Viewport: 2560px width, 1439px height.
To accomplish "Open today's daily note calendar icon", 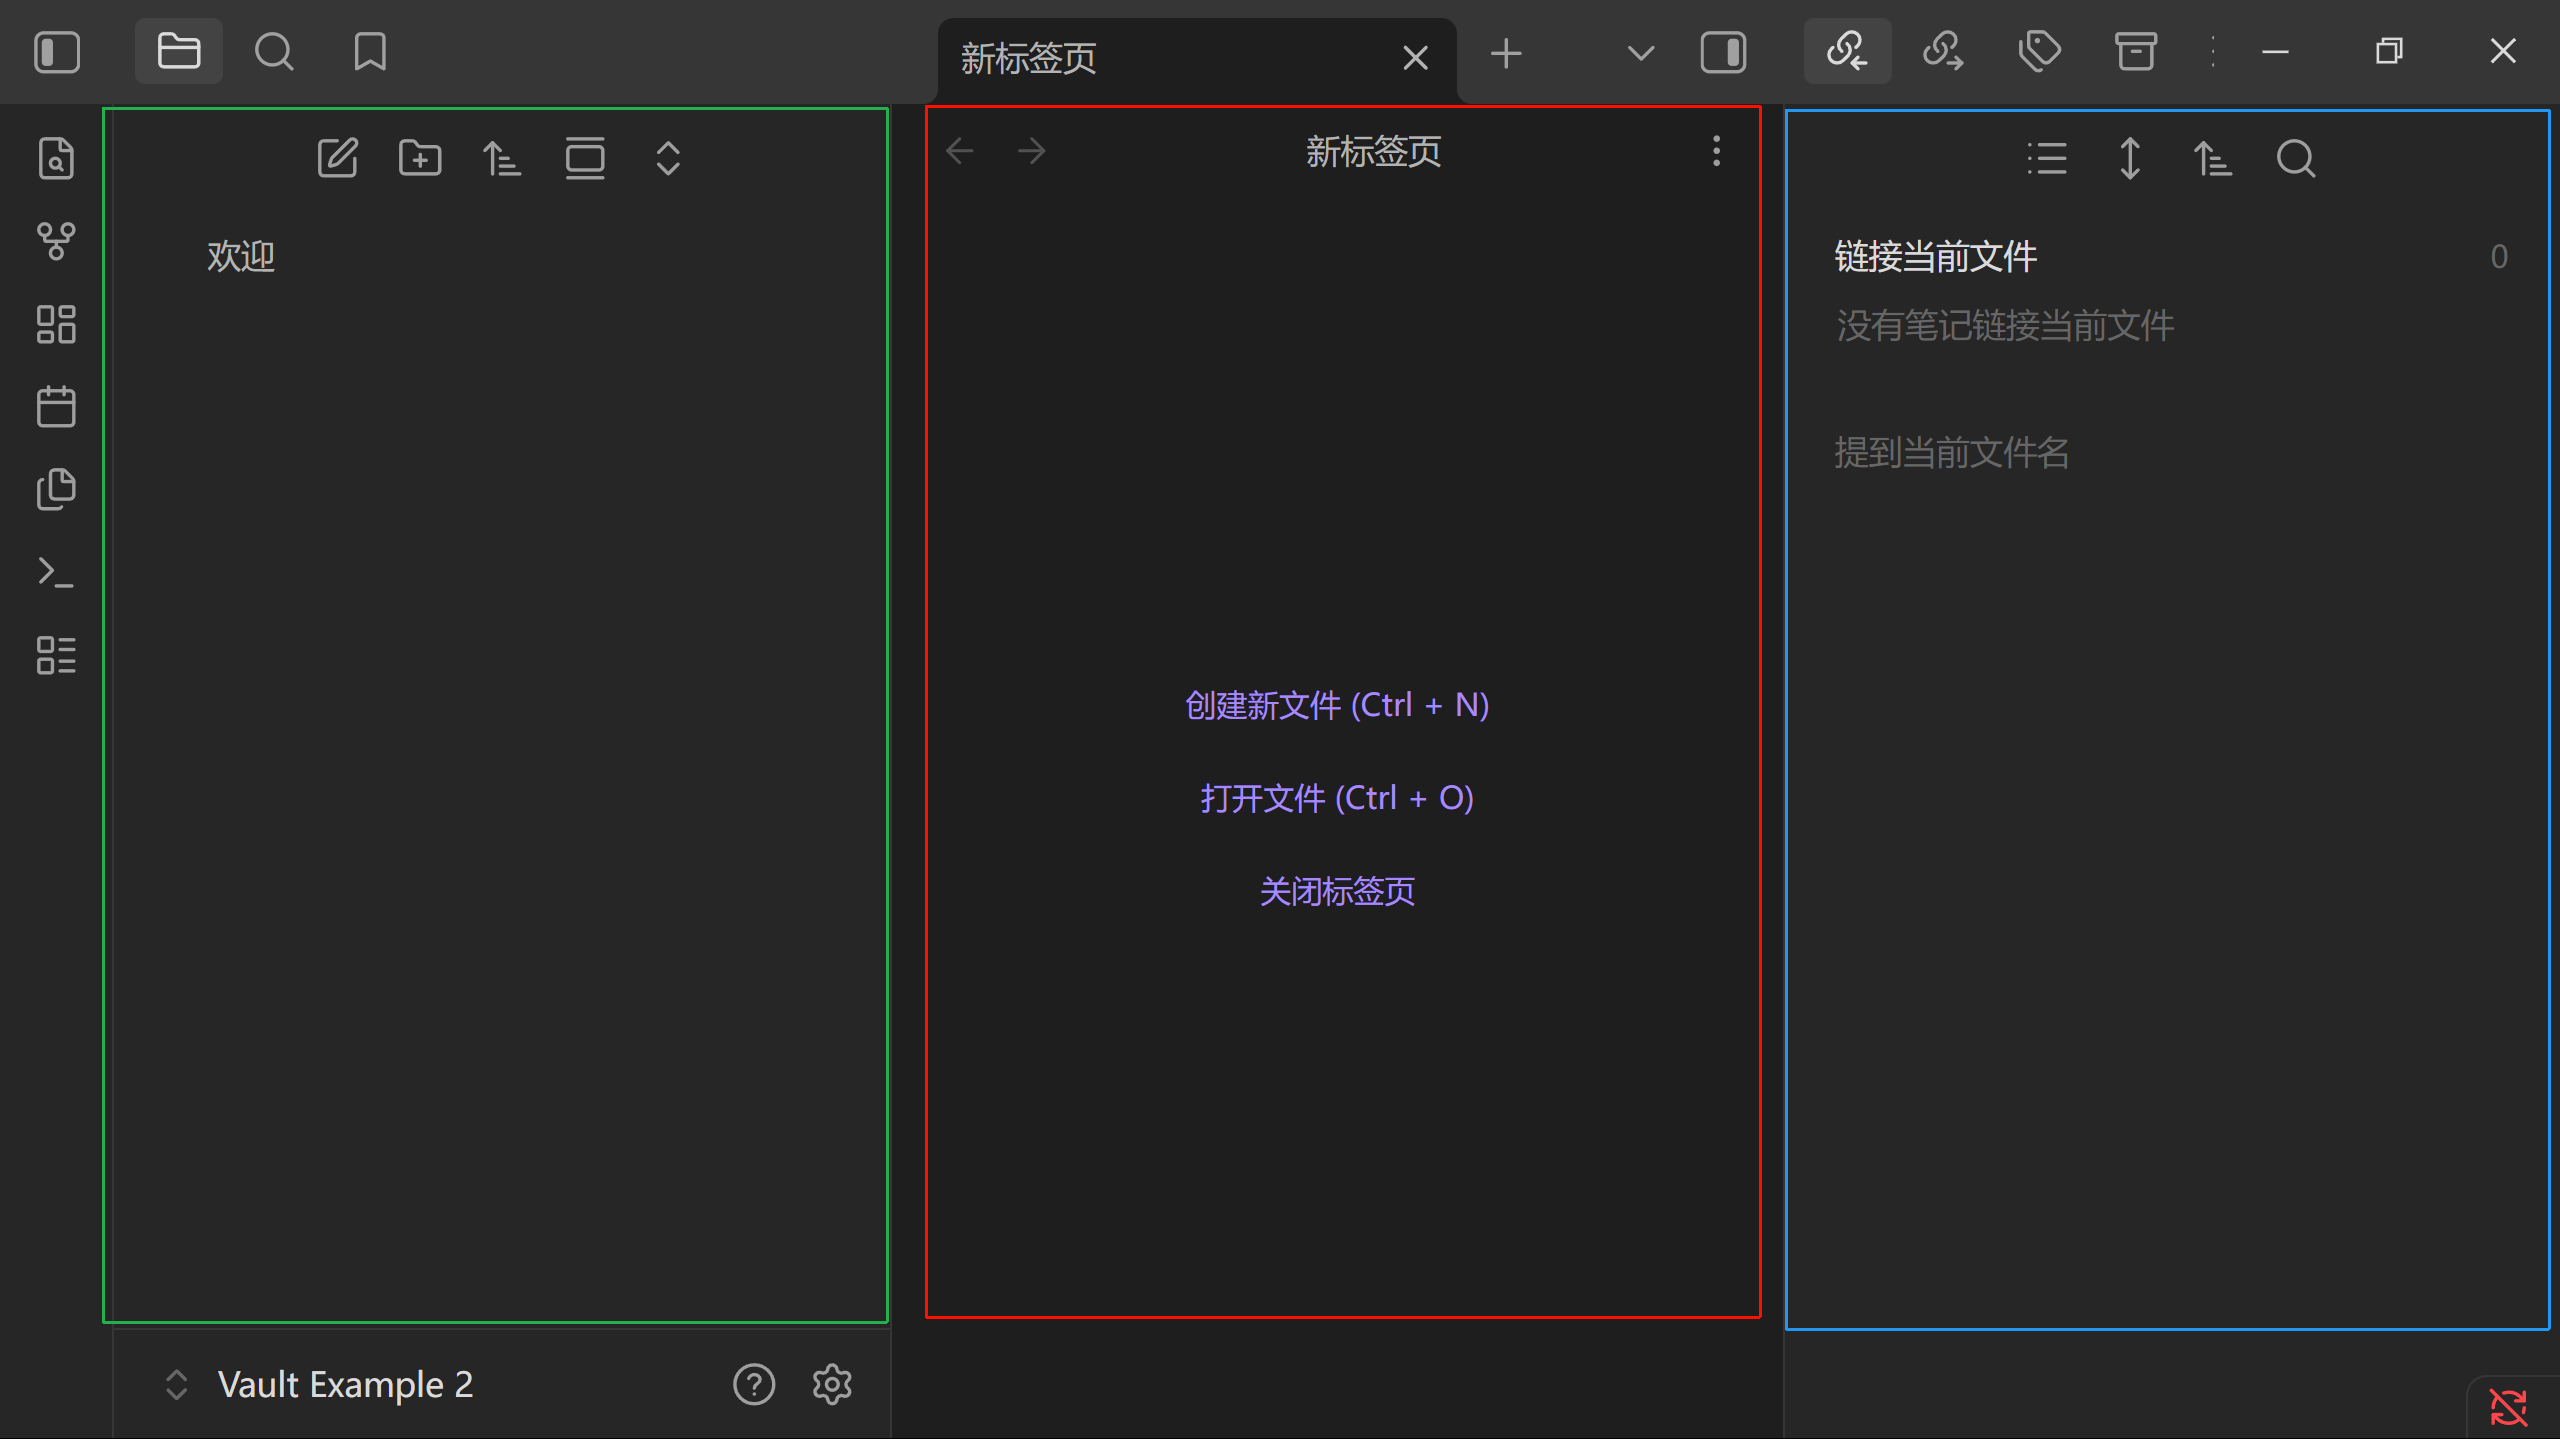I will [56, 407].
